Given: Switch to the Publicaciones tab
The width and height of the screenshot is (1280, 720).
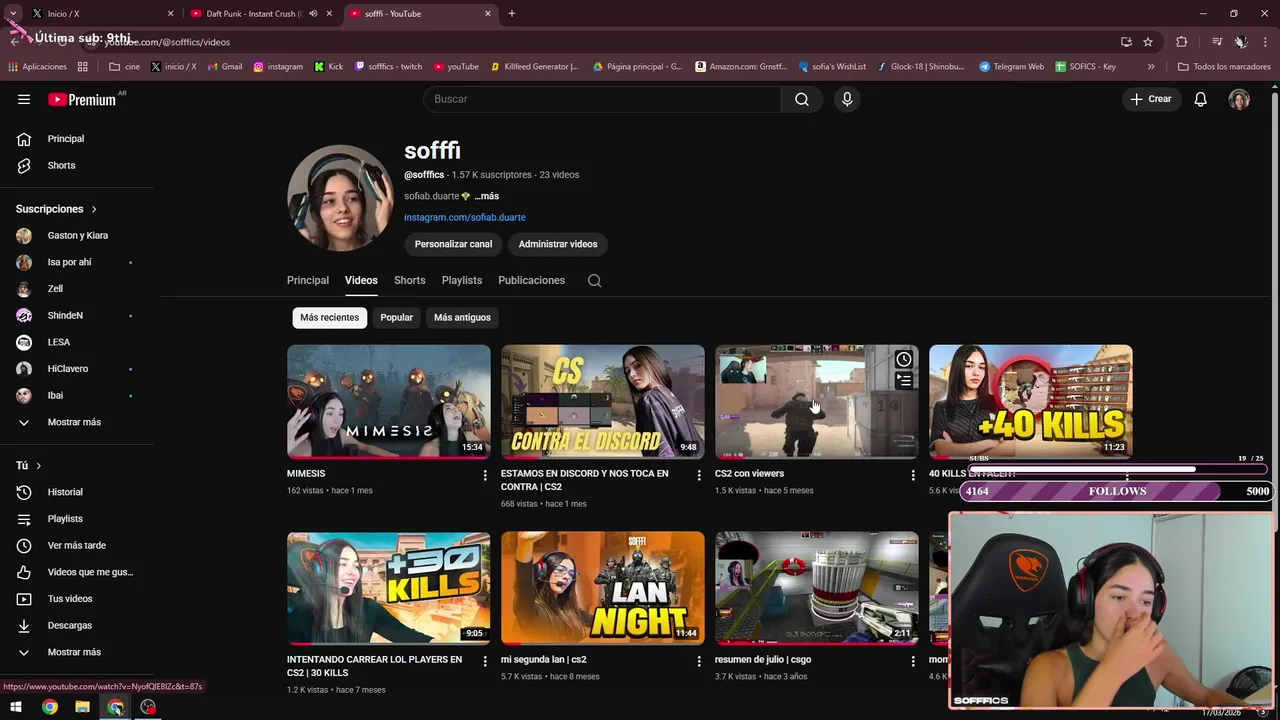Looking at the screenshot, I should click(x=532, y=280).
